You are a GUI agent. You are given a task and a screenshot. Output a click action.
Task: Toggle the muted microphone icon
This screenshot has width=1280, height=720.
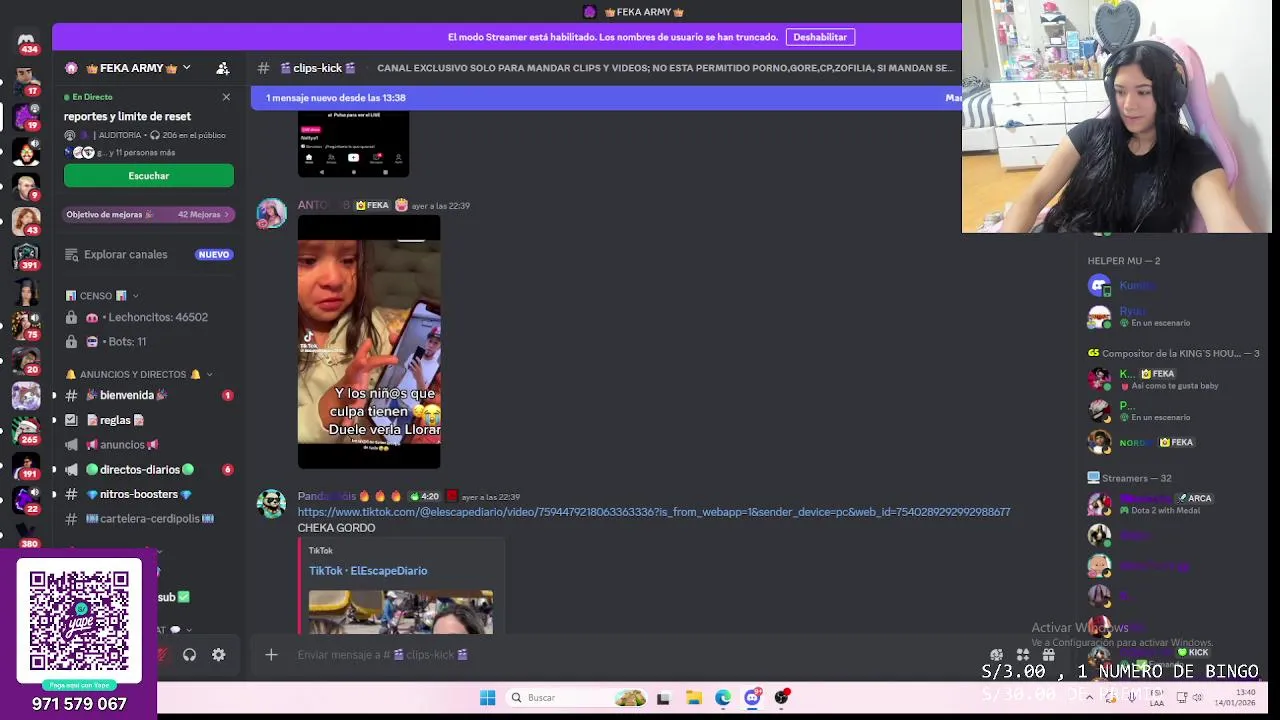(161, 655)
